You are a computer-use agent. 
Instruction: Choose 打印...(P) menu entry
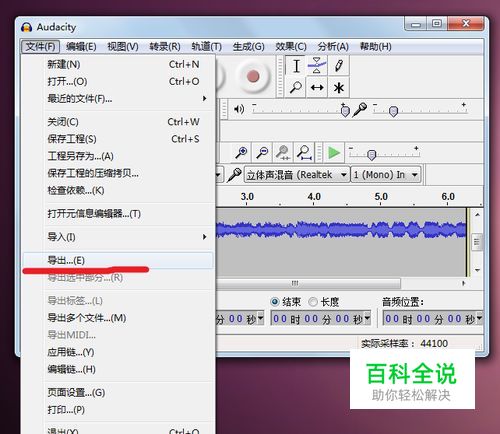point(118,410)
